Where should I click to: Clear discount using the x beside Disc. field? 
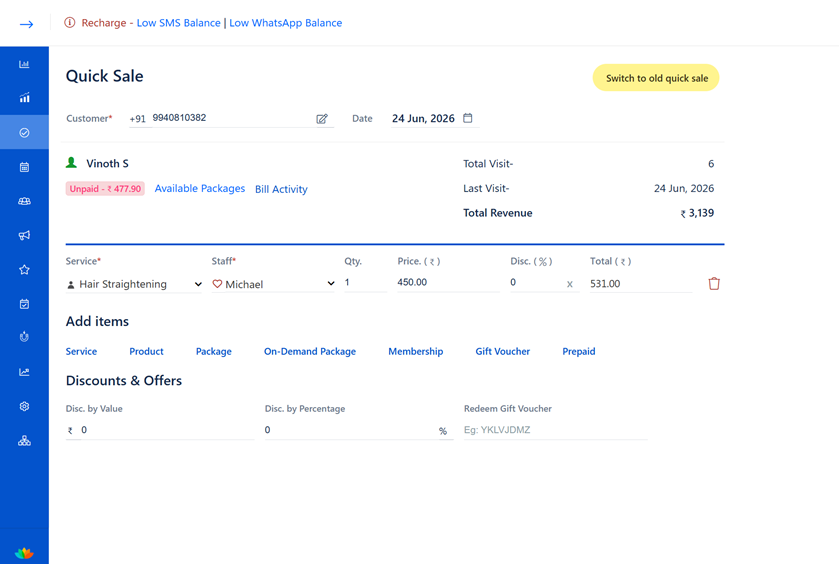[569, 284]
